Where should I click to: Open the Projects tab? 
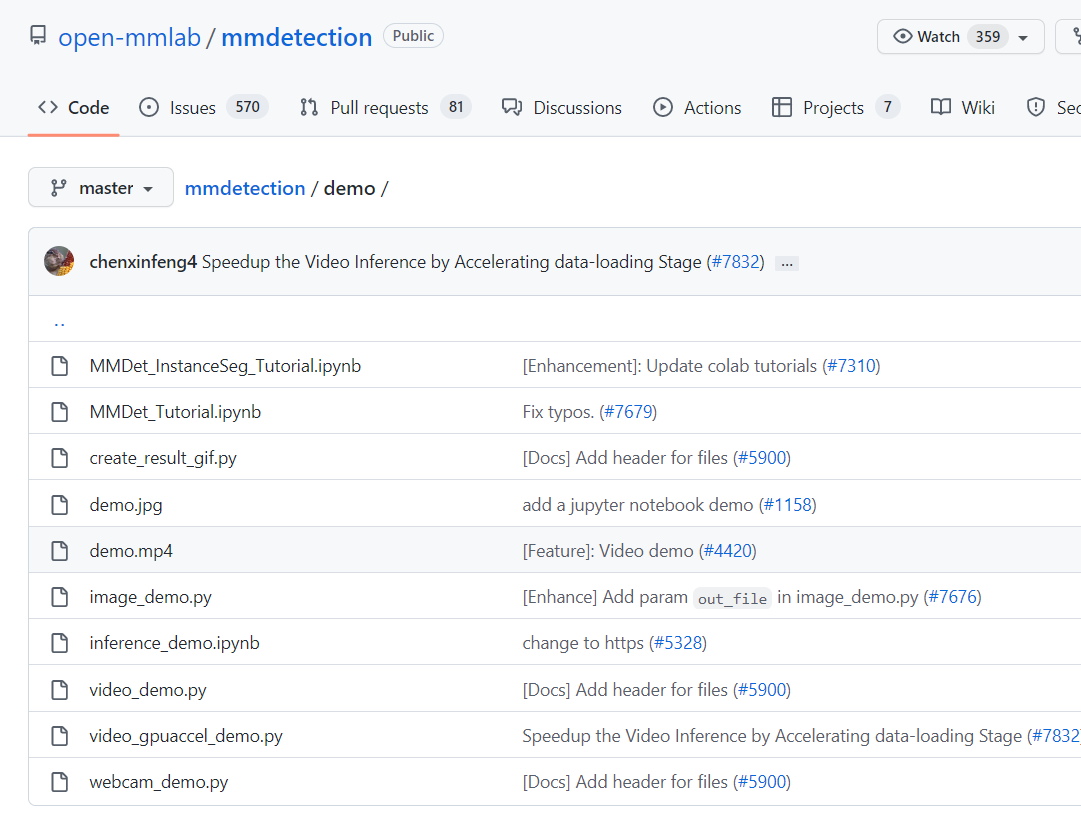pos(835,108)
